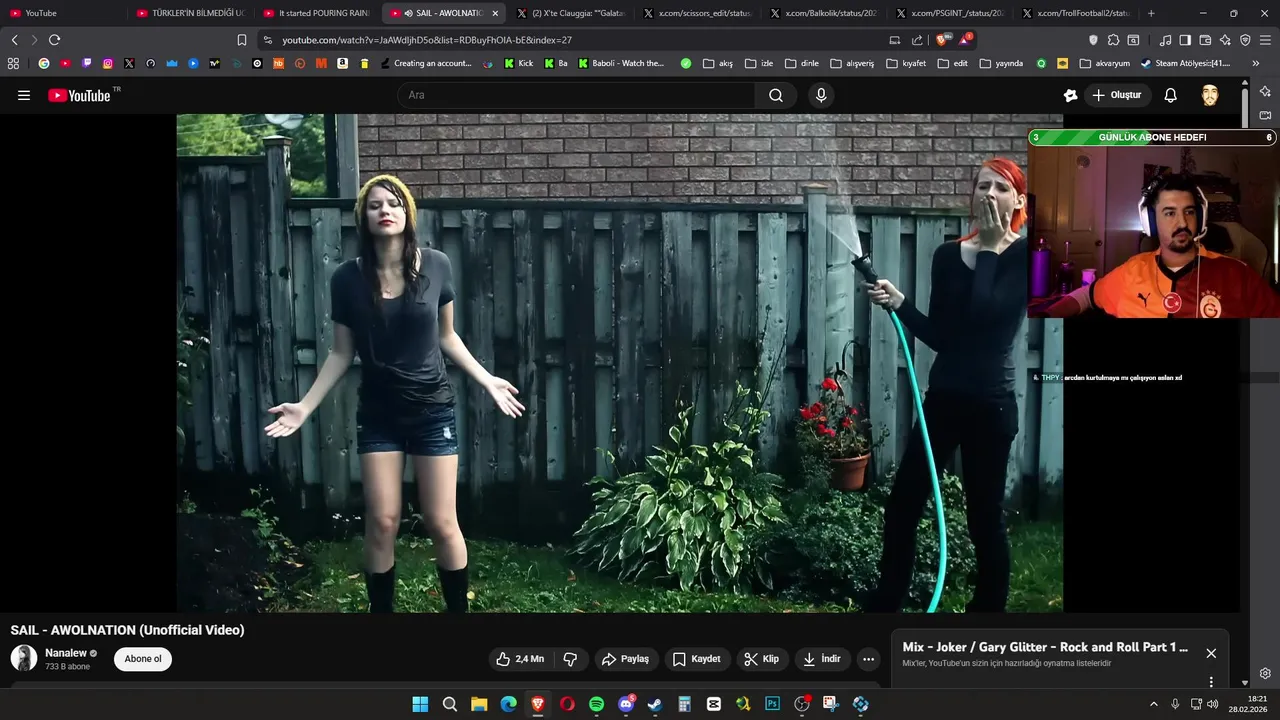
Task: Open the kıyafet bookmarks folder
Action: point(906,63)
